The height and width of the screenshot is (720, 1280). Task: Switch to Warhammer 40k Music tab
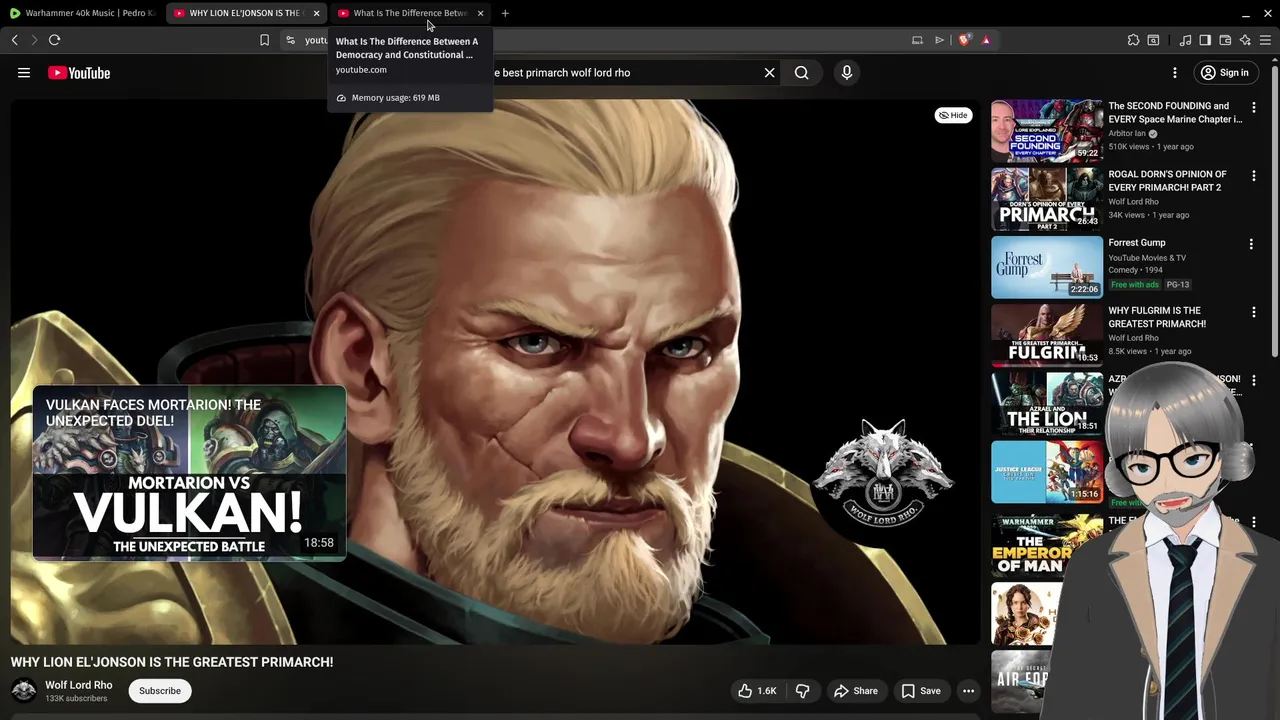click(82, 13)
